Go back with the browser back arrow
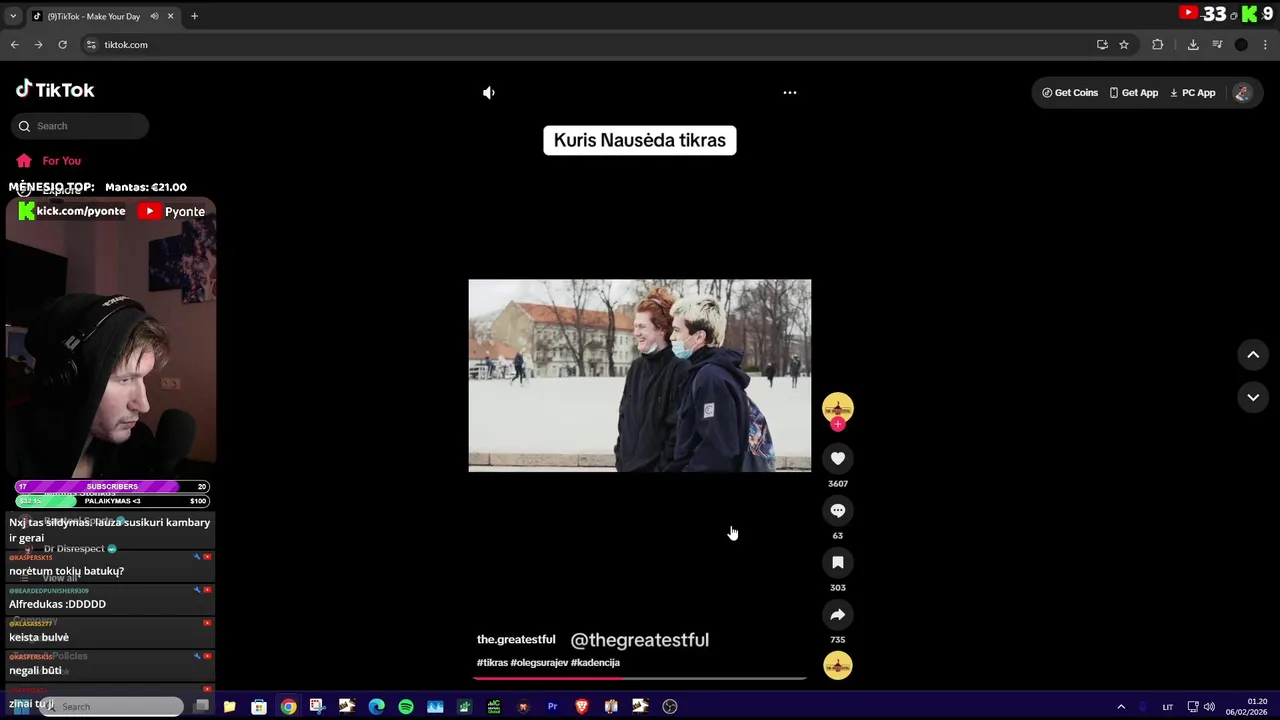 point(14,44)
